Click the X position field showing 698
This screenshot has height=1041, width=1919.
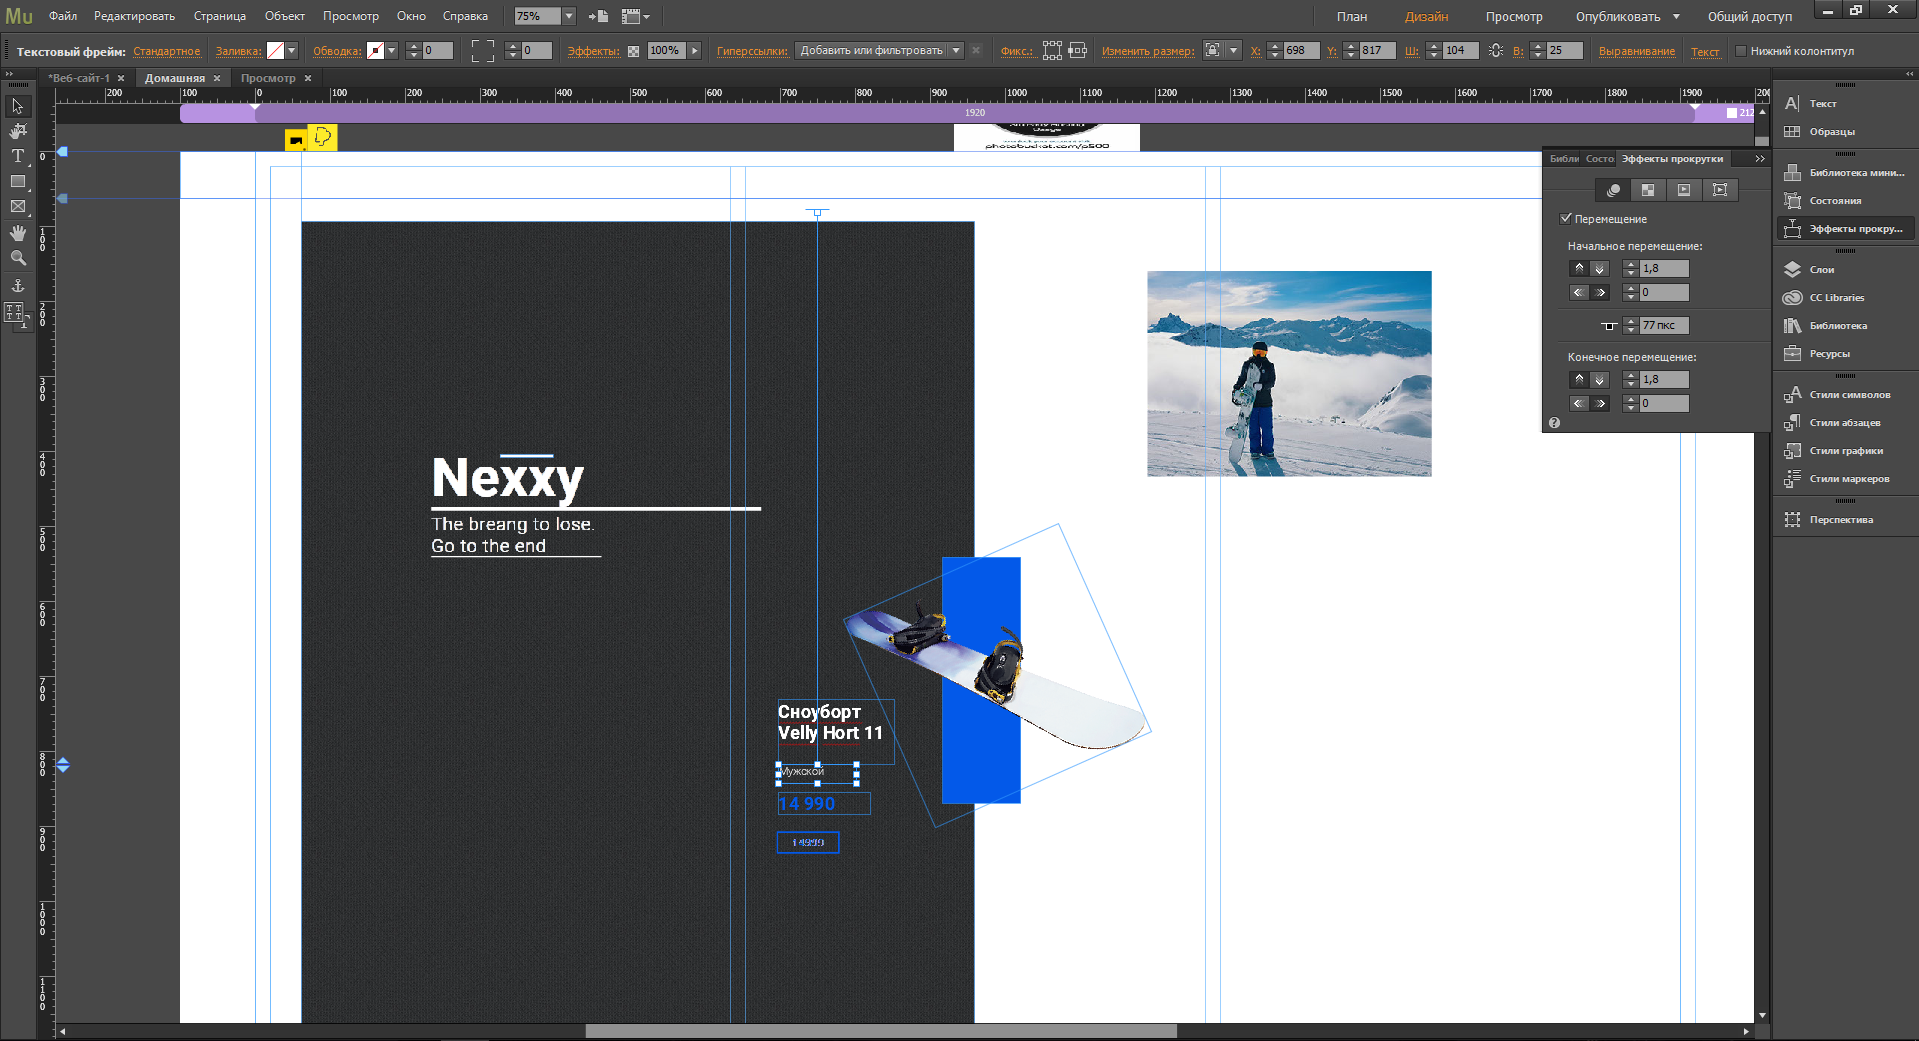[1301, 50]
